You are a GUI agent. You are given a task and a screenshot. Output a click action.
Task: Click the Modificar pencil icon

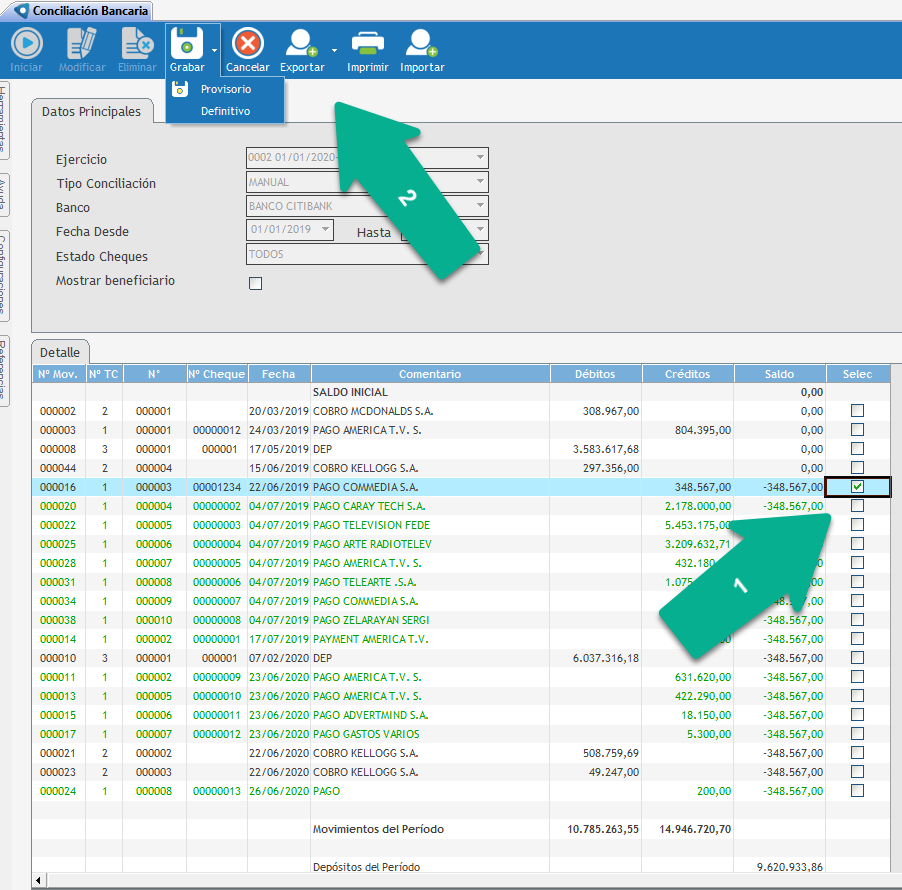pyautogui.click(x=82, y=44)
